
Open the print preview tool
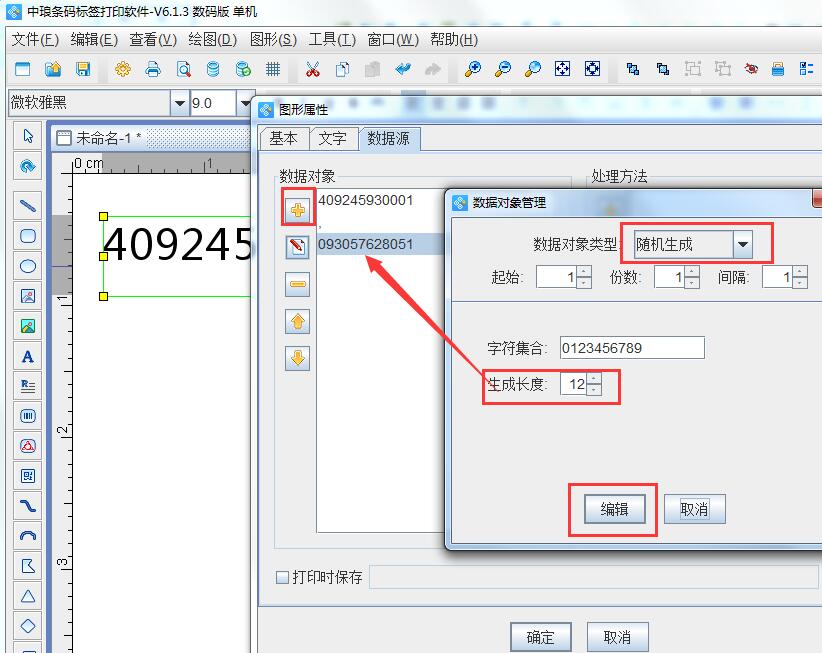[183, 70]
